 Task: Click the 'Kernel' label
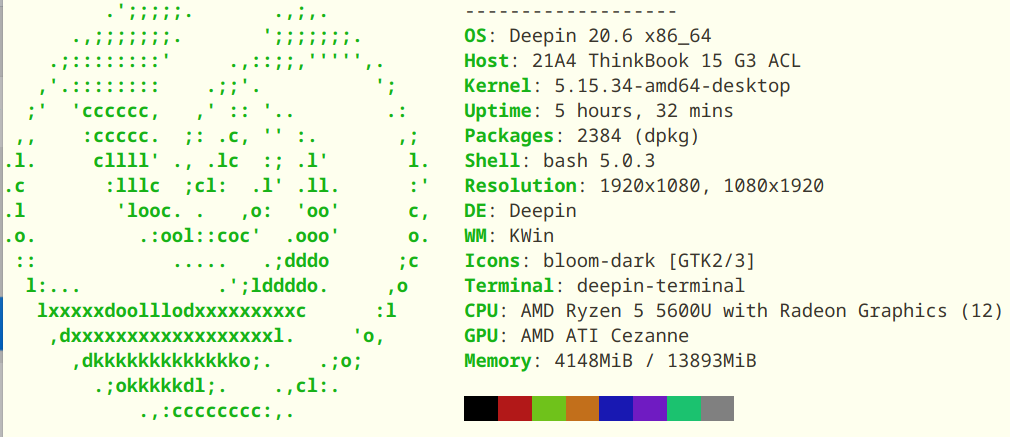click(498, 86)
